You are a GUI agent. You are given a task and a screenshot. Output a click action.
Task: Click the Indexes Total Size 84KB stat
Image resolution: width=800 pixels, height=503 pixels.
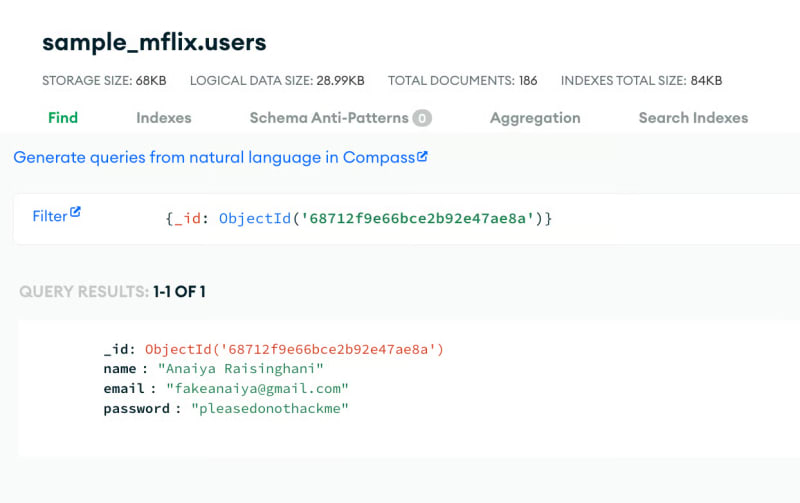point(641,80)
